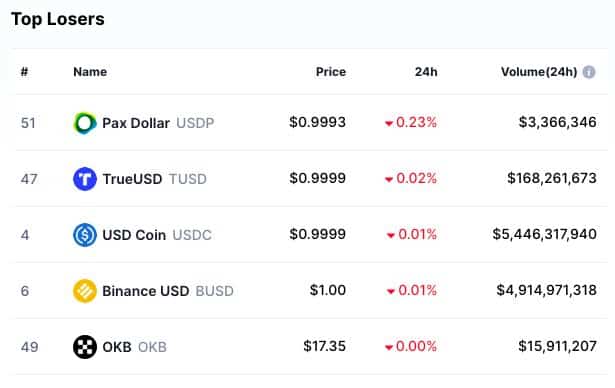Sort the table by Price column
615x388 pixels.
point(331,72)
